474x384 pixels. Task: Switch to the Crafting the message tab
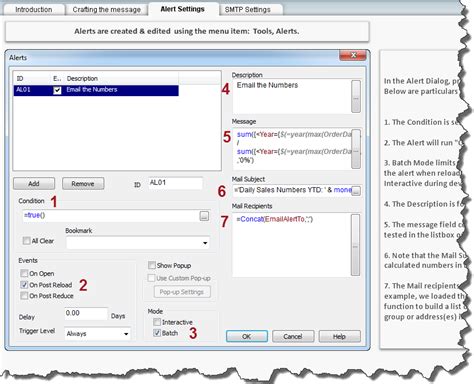[x=107, y=9]
